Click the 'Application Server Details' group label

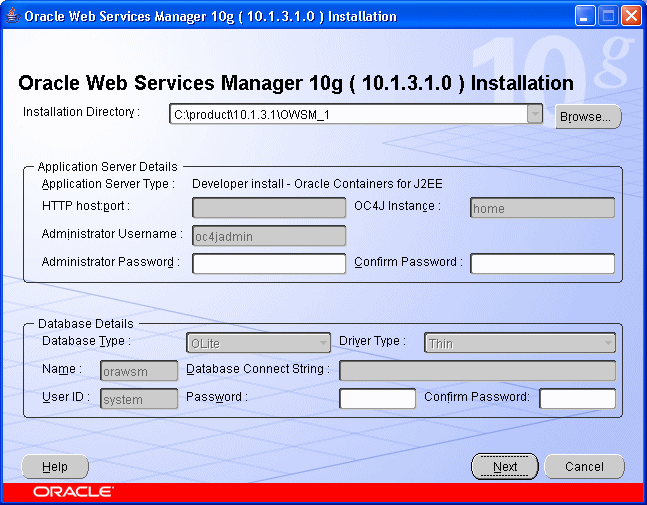tap(107, 167)
